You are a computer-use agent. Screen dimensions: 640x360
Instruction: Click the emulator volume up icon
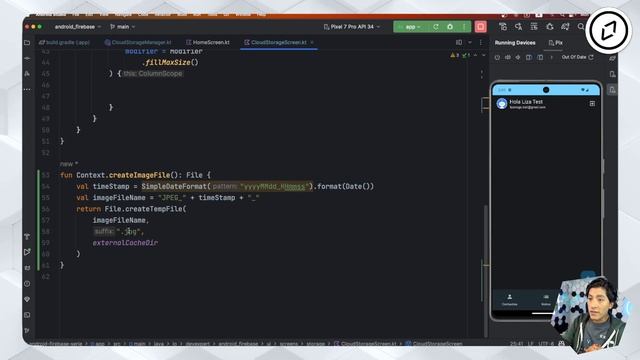[x=508, y=58]
